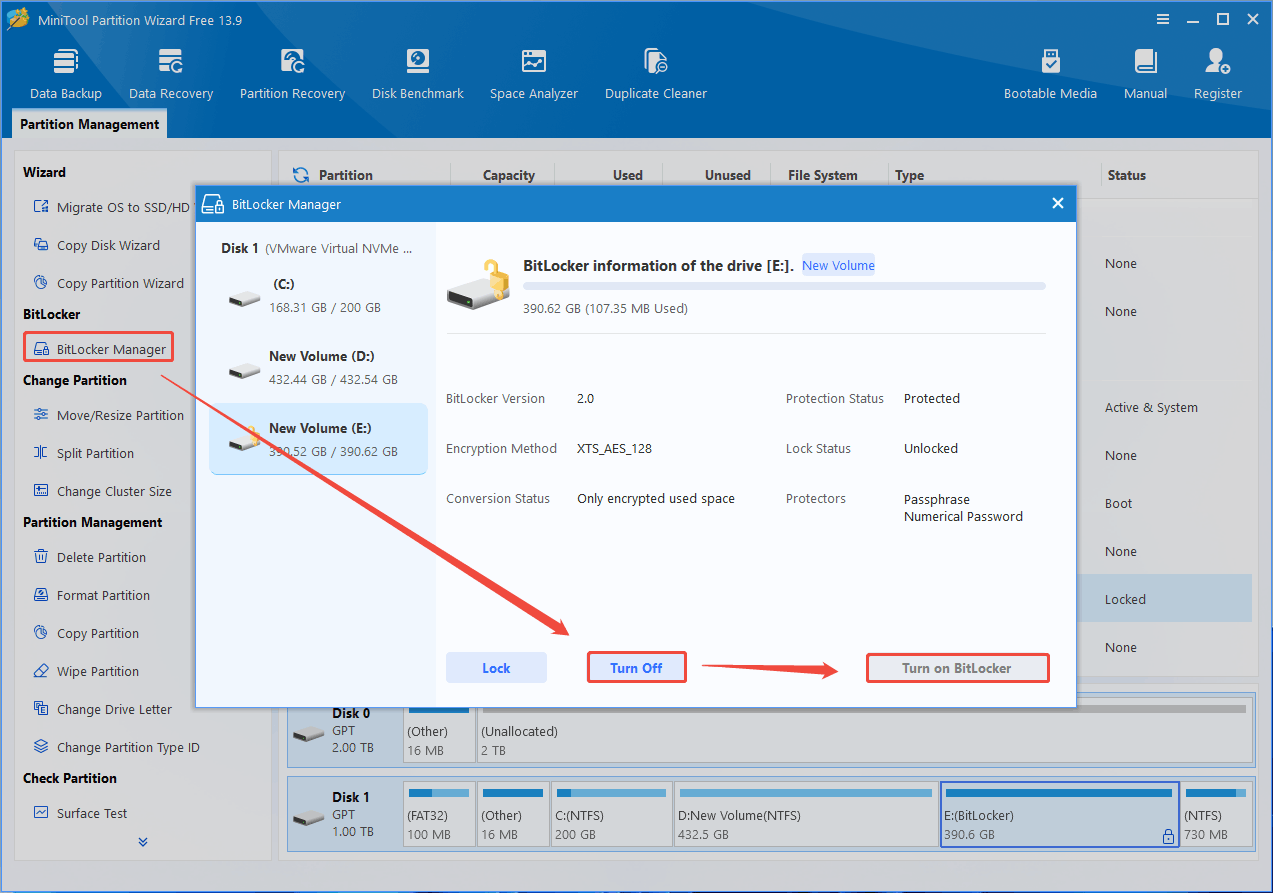Click the Turn Off button
Viewport: 1273px width, 893px height.
click(x=636, y=668)
